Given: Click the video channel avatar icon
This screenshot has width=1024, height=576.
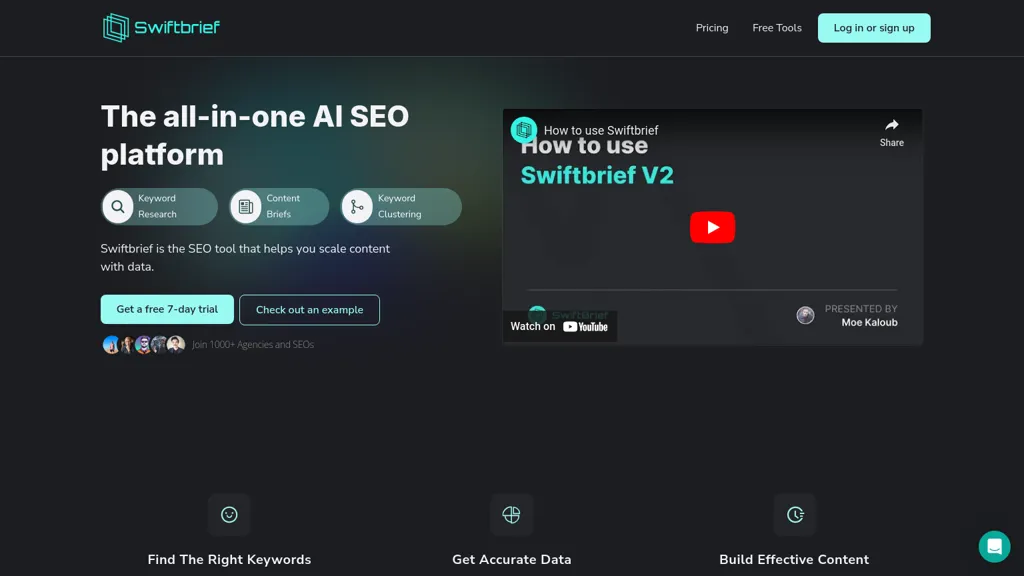Looking at the screenshot, I should pyautogui.click(x=524, y=130).
